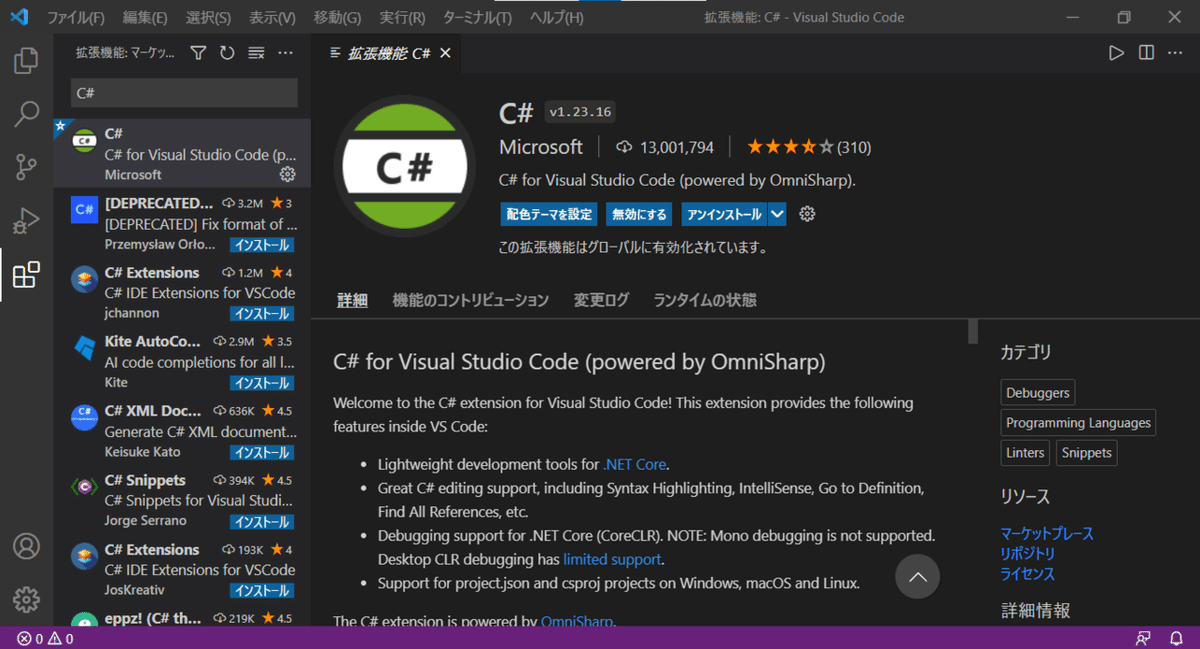Refresh the extensions list
Screen dimensions: 1200x649
(x=227, y=53)
